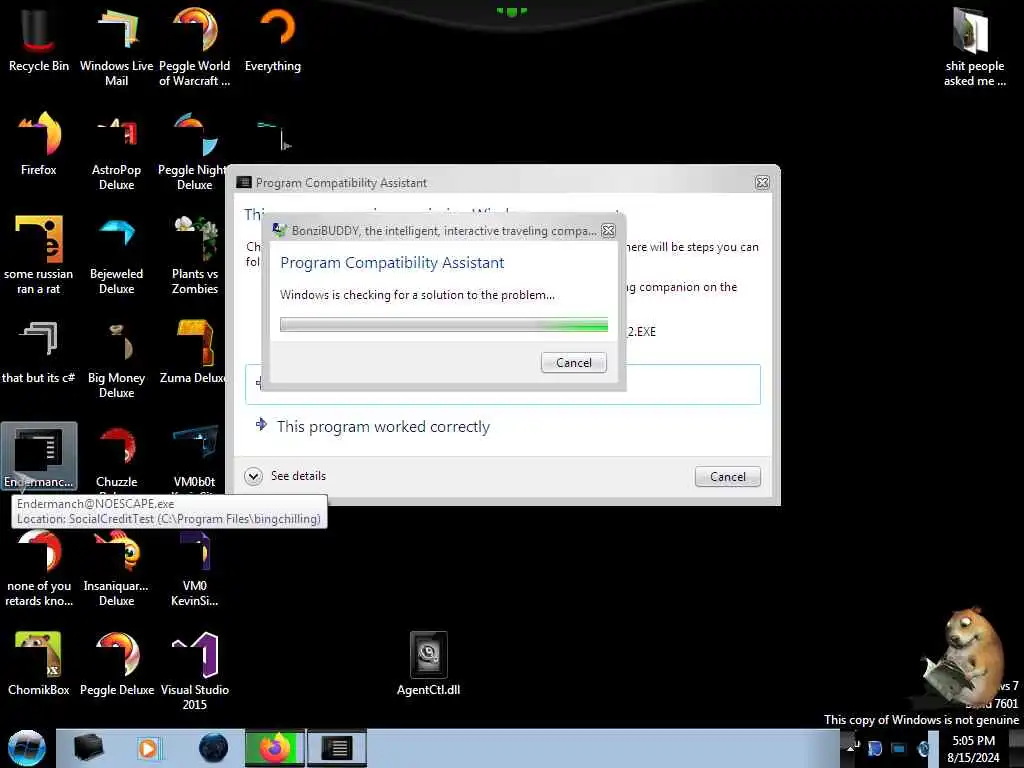The image size is (1024, 768).
Task: Select the Visual Studio 2015 icon
Action: (x=195, y=671)
